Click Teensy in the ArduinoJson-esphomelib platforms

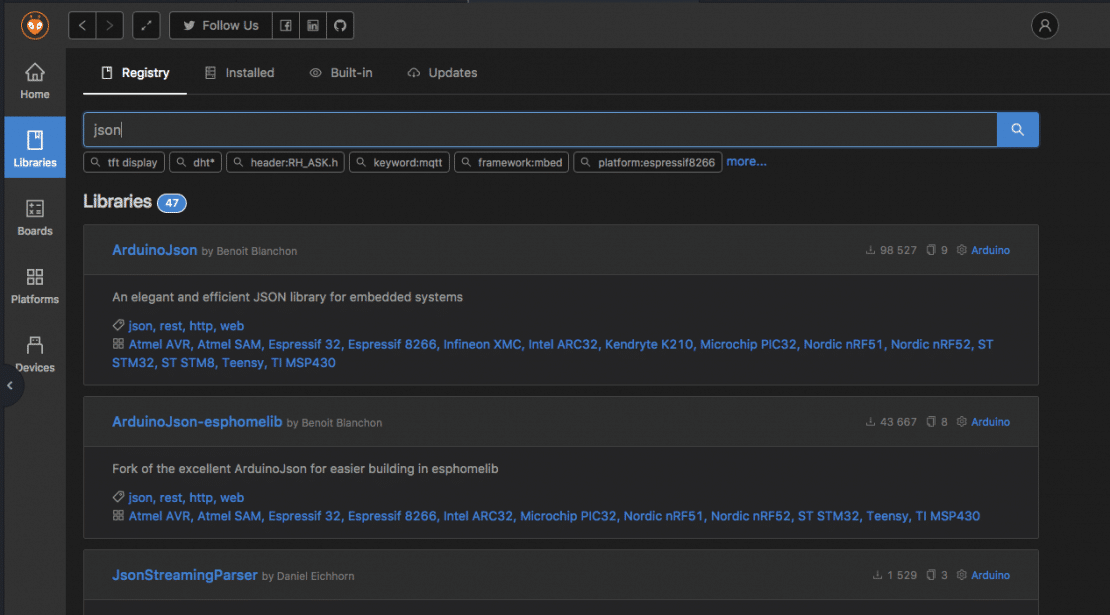pos(887,517)
